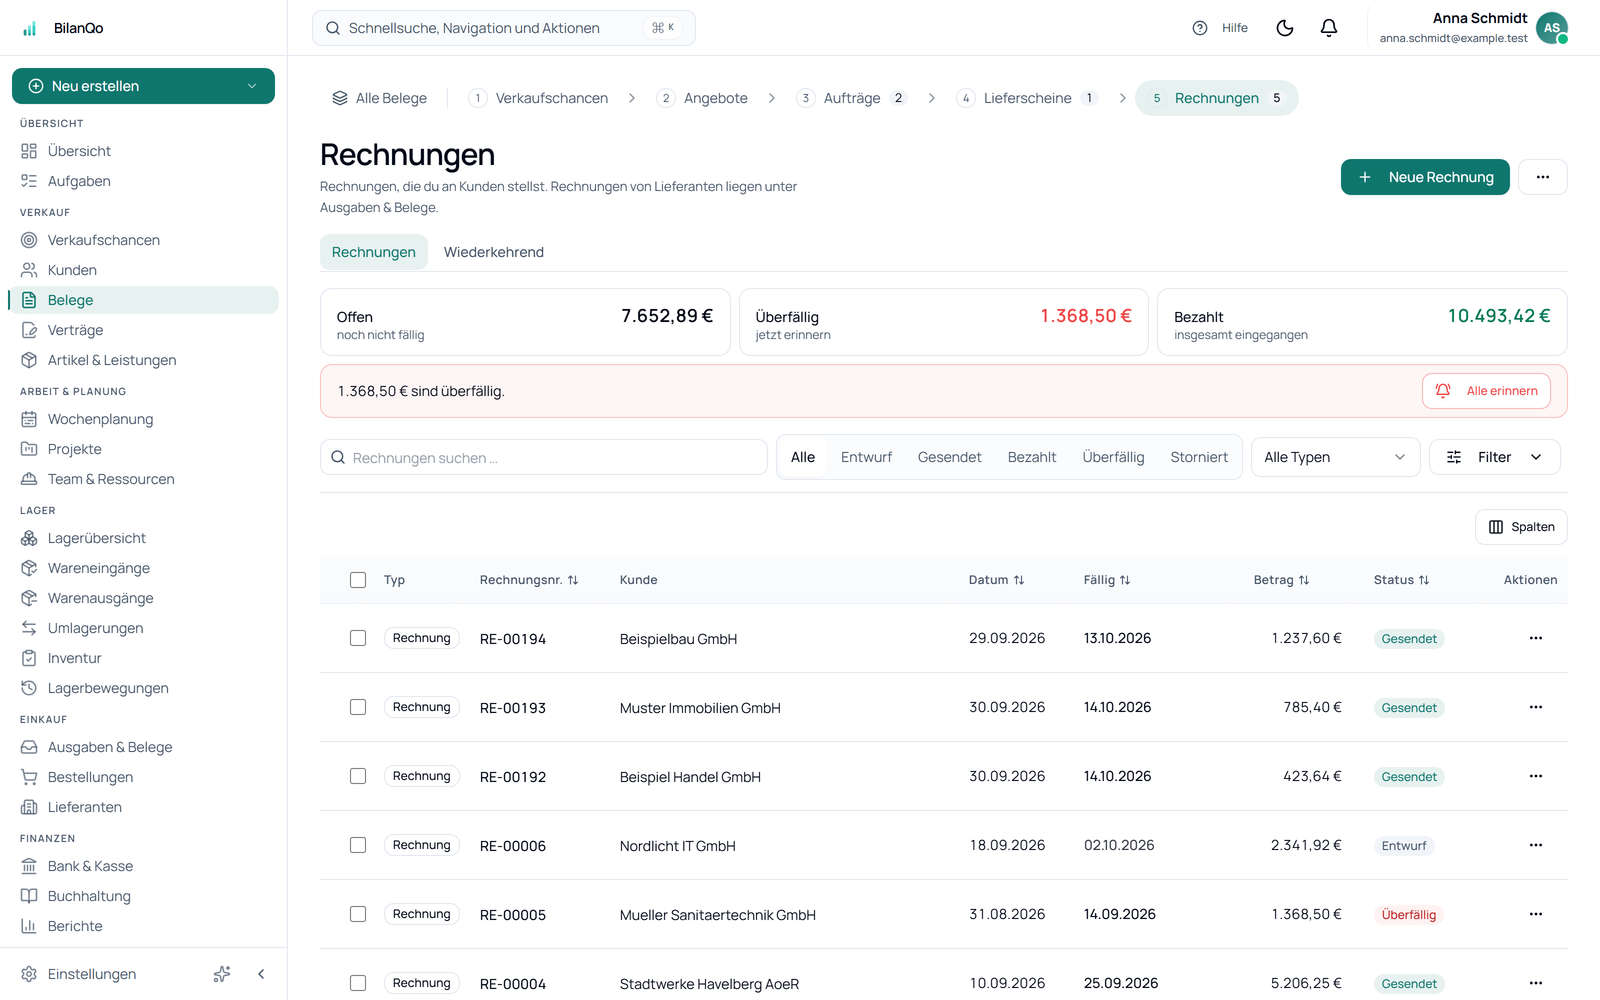Open actions menu for RE-00194

coord(1536,638)
